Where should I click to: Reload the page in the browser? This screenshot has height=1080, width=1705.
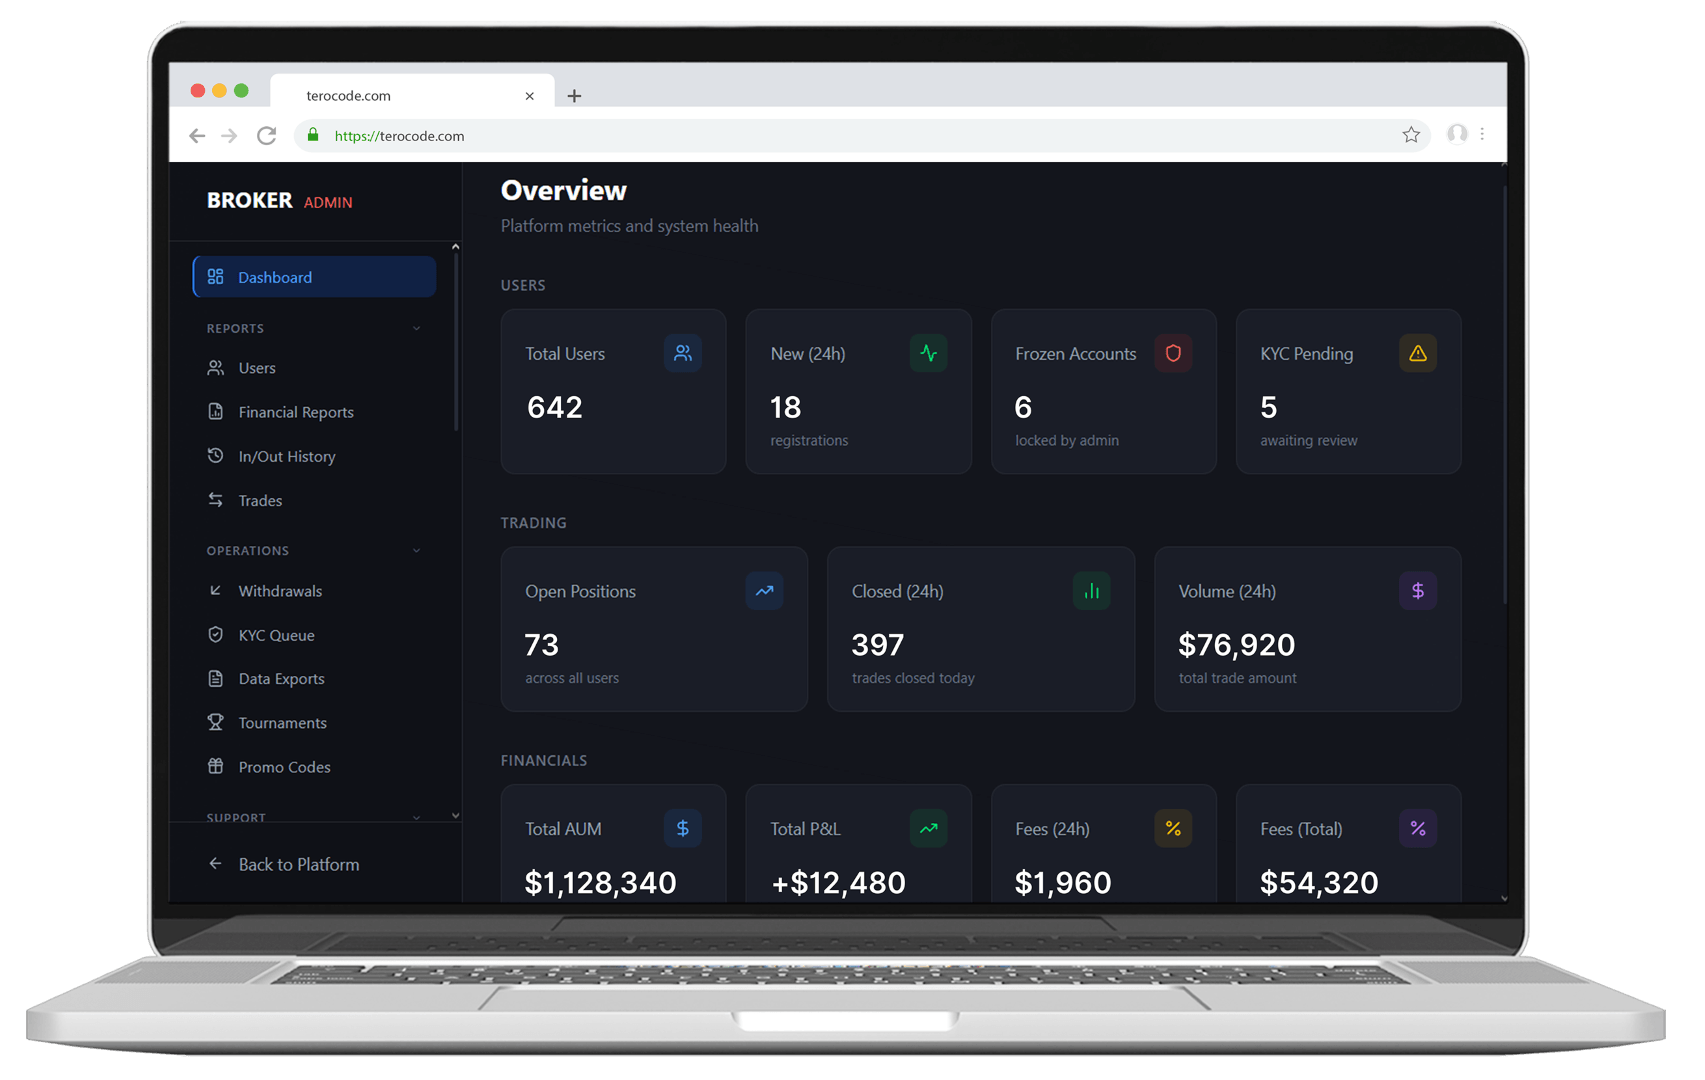266,136
